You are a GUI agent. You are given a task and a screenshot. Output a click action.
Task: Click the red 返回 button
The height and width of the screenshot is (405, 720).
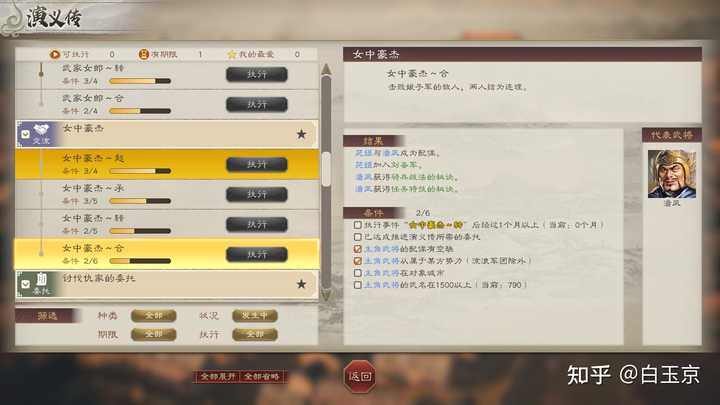360,377
